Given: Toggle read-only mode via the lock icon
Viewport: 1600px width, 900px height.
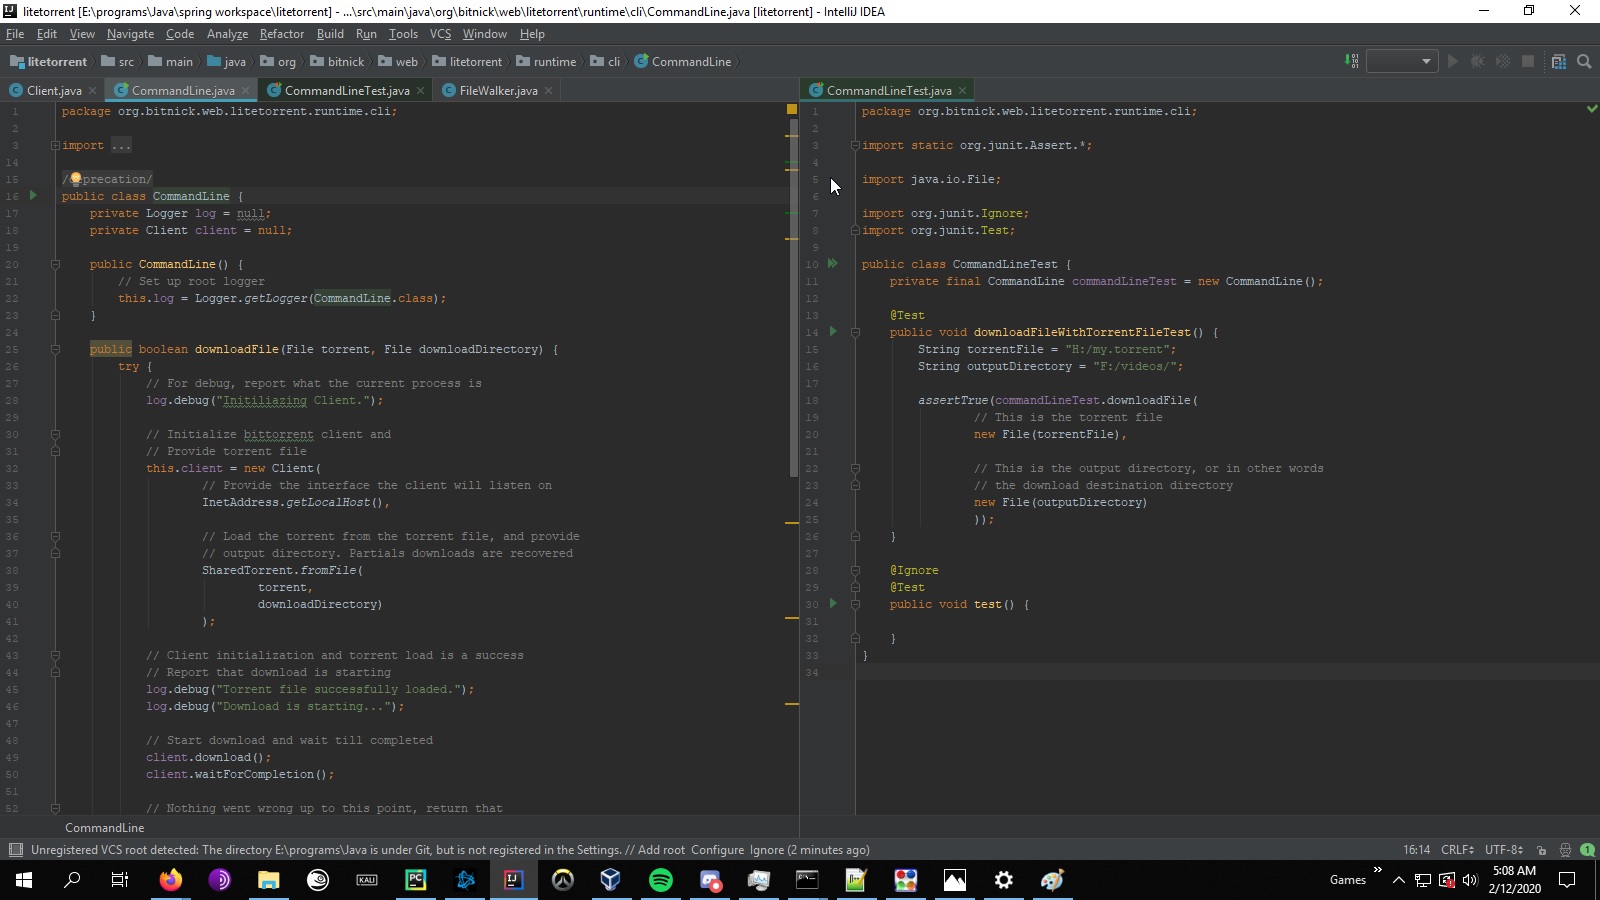Looking at the screenshot, I should point(1541,850).
